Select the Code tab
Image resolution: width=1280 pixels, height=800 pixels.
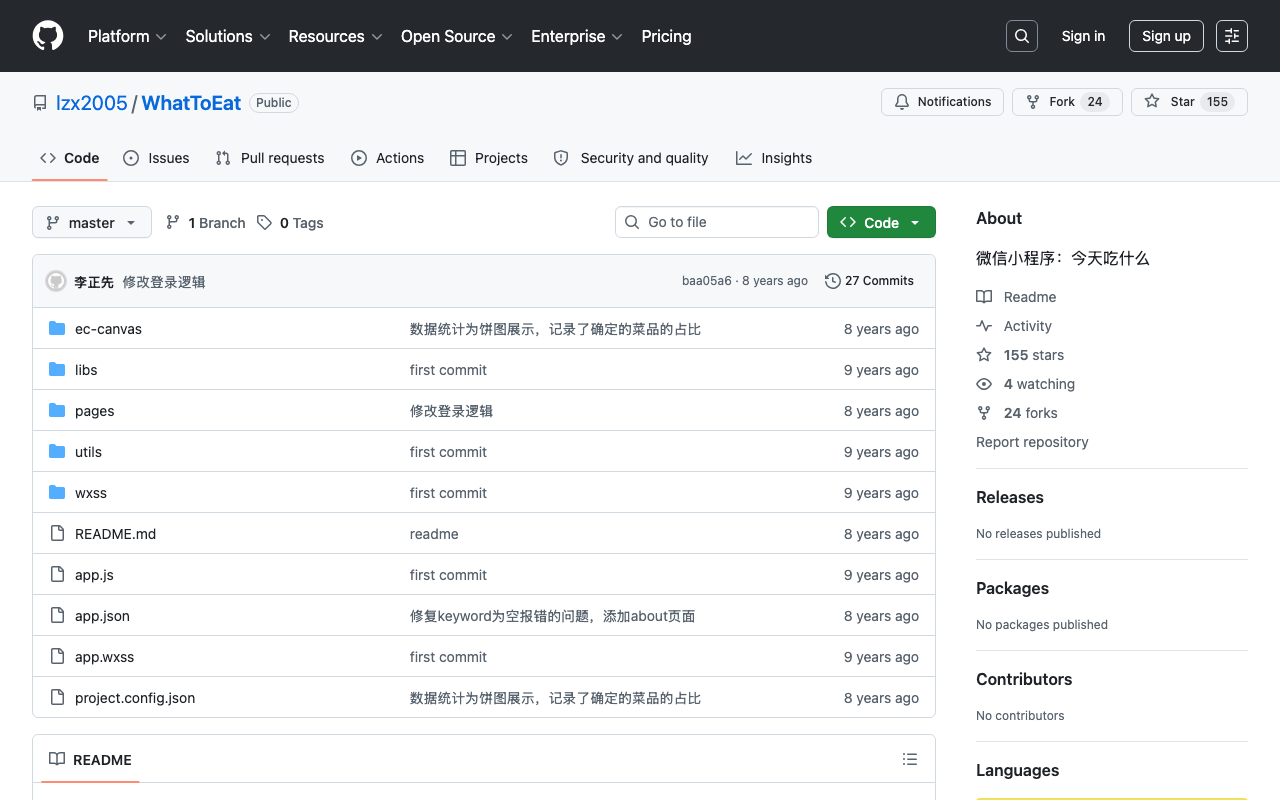pos(70,158)
